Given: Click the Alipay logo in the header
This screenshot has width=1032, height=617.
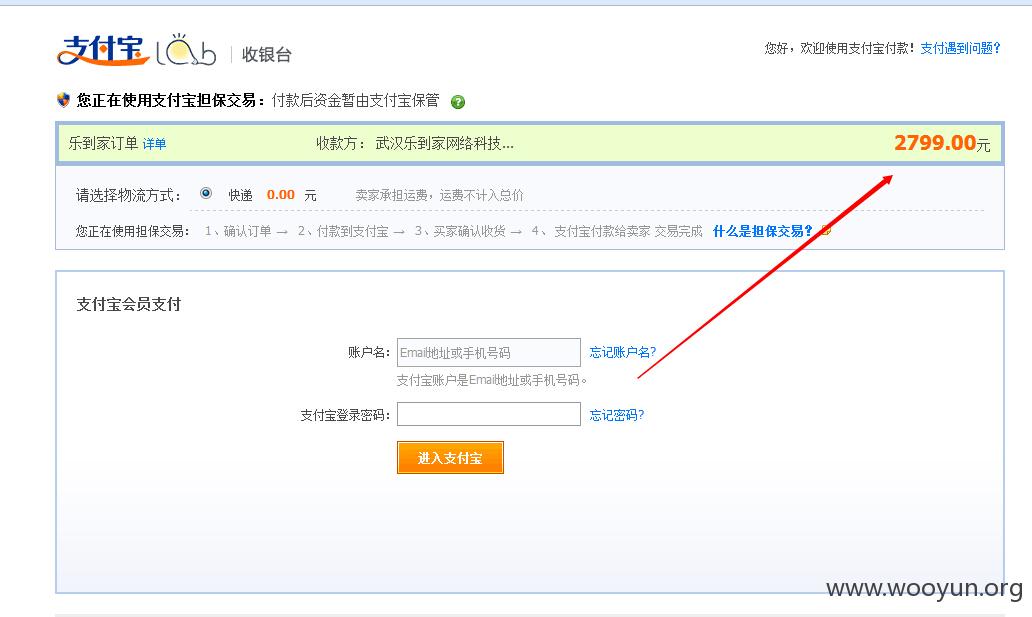Looking at the screenshot, I should coord(103,50).
